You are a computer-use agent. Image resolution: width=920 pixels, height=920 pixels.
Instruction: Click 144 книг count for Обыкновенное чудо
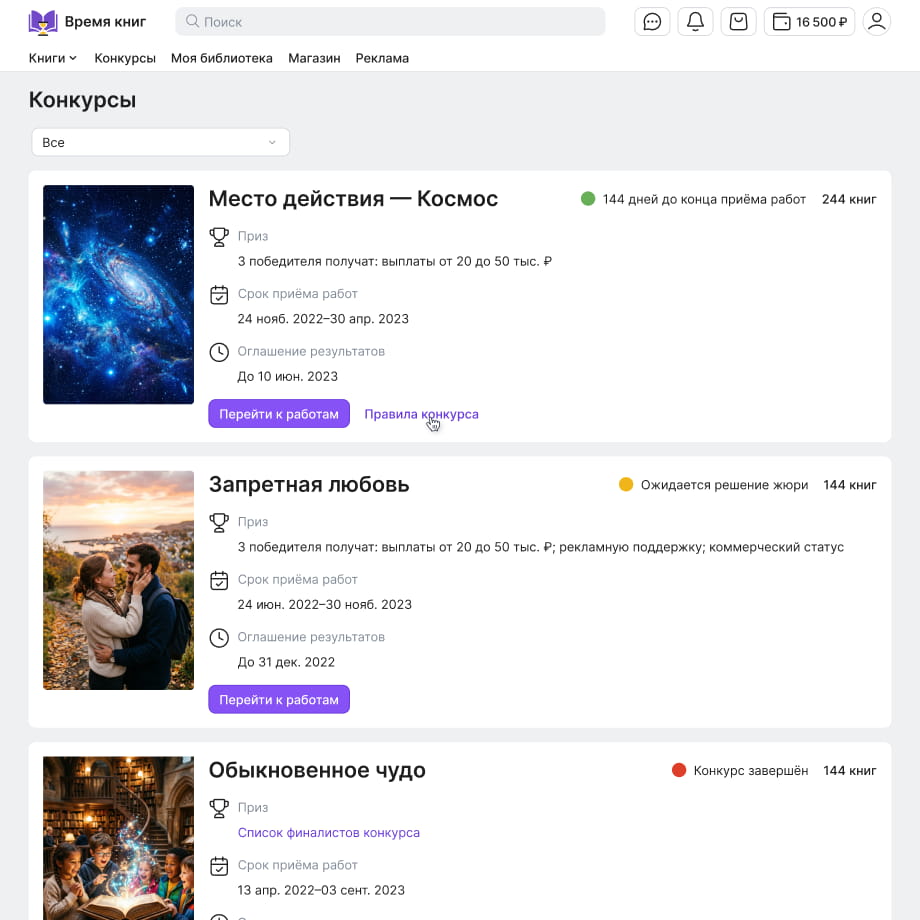(850, 771)
